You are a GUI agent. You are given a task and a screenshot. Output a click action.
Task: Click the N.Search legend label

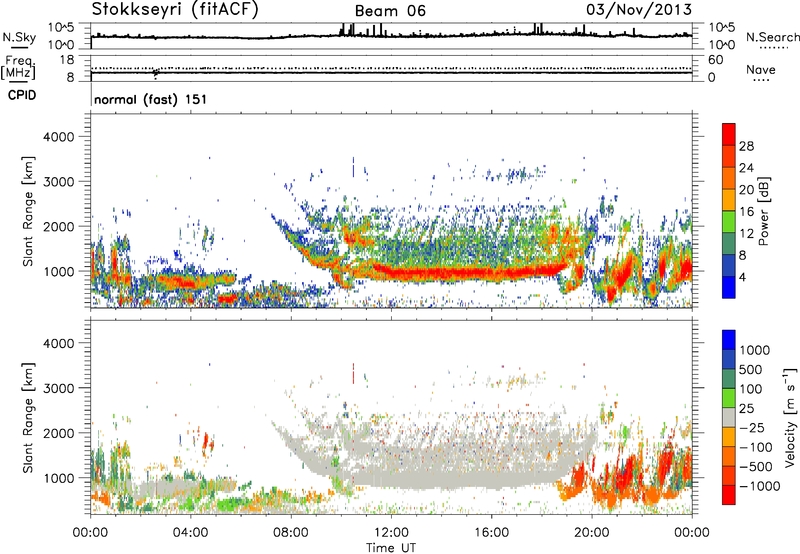(772, 37)
